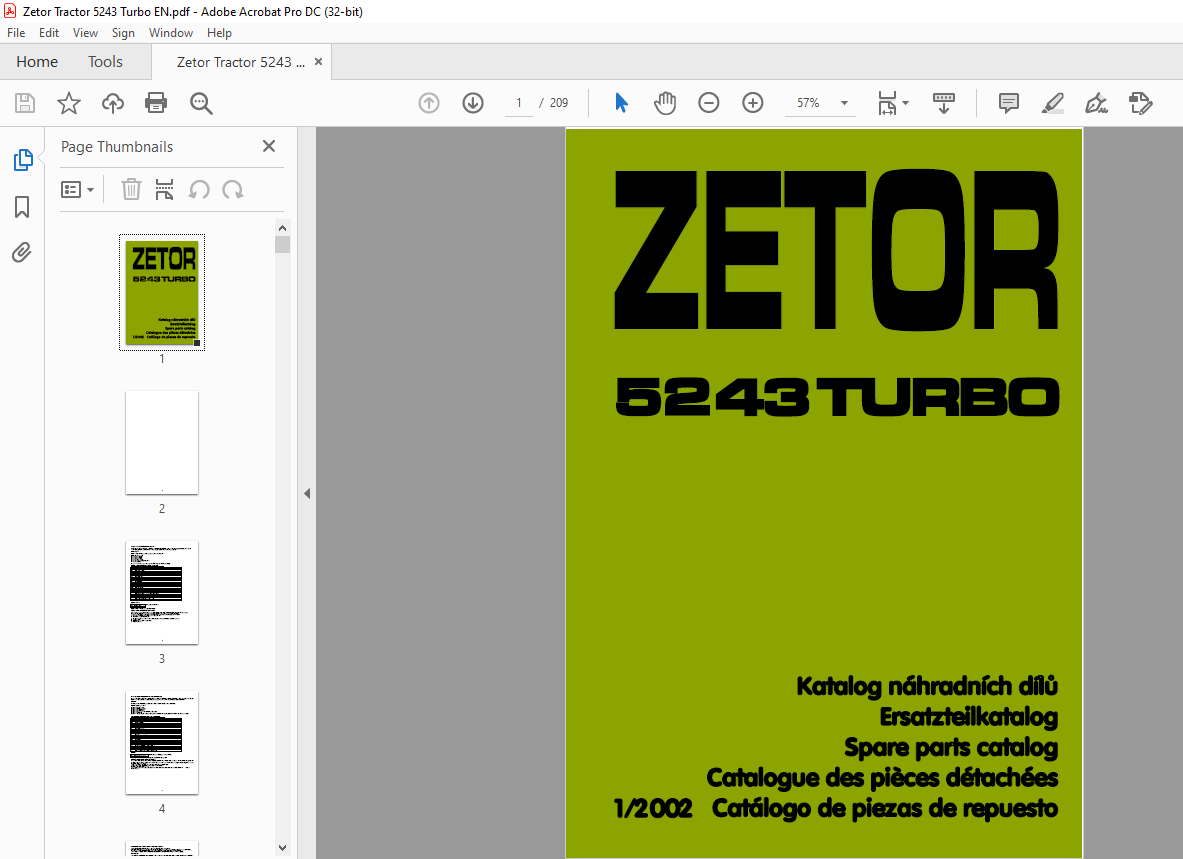1183x859 pixels.
Task: Select page 2 blank thumbnail
Action: [162, 443]
